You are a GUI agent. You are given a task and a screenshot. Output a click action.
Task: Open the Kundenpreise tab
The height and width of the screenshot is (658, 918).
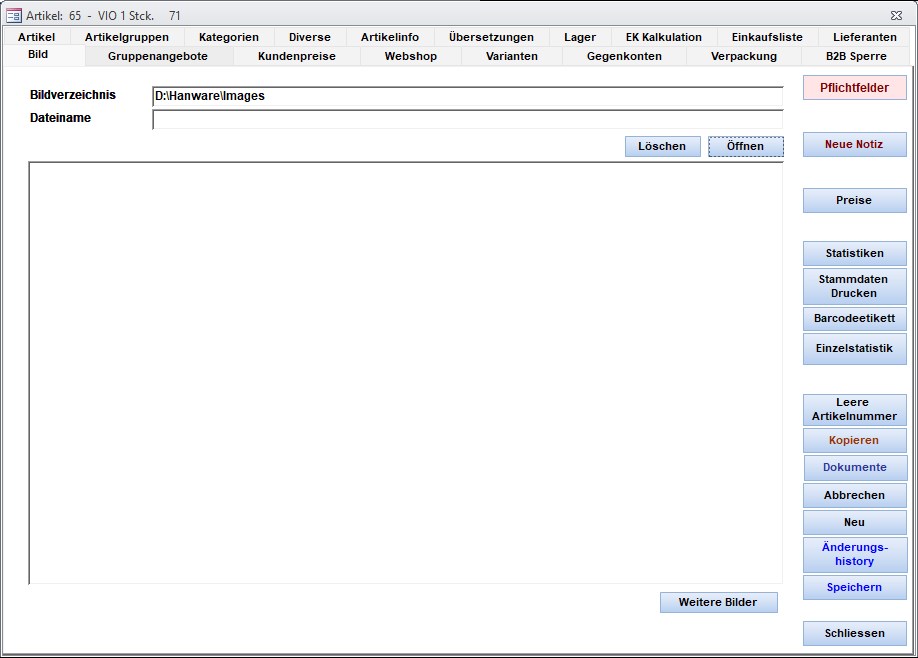tap(296, 56)
